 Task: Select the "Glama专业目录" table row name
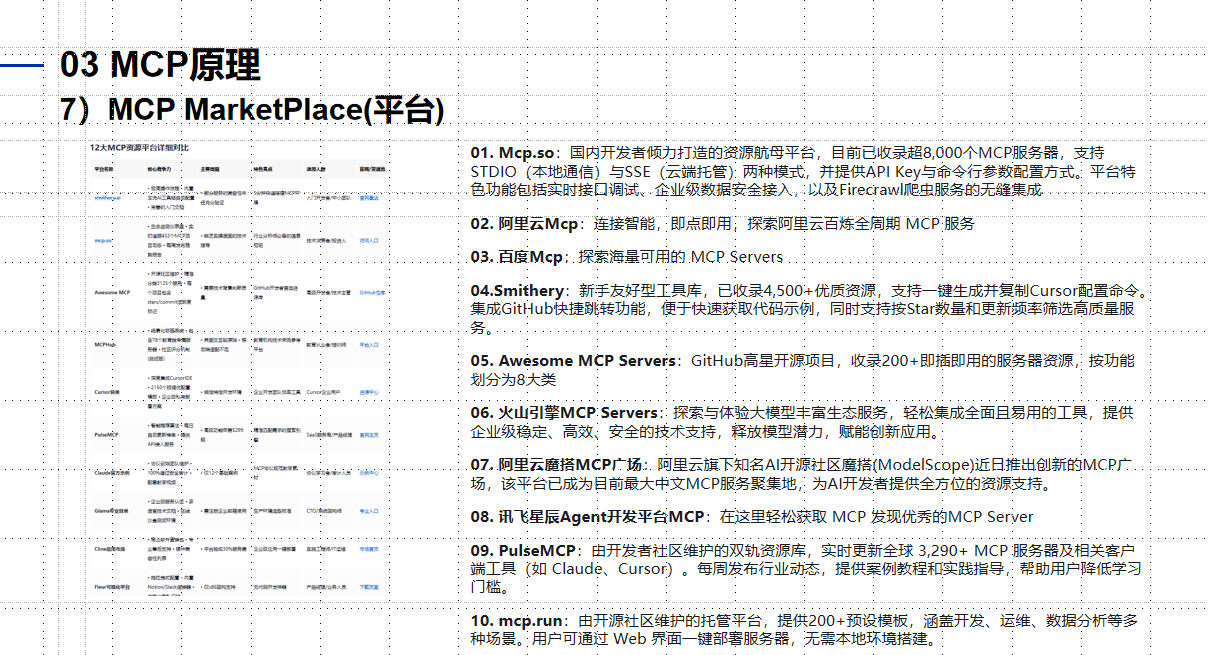tap(111, 511)
